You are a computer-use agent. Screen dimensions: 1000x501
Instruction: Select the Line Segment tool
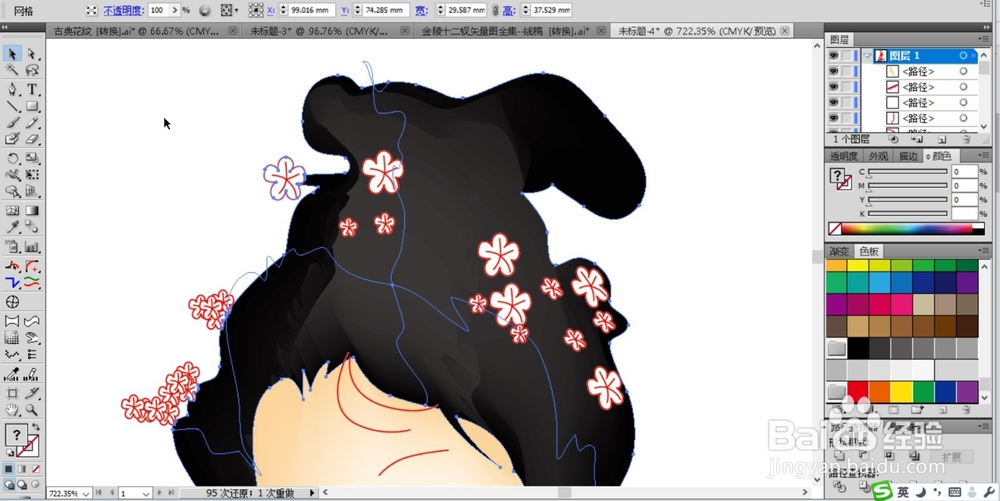coord(12,106)
